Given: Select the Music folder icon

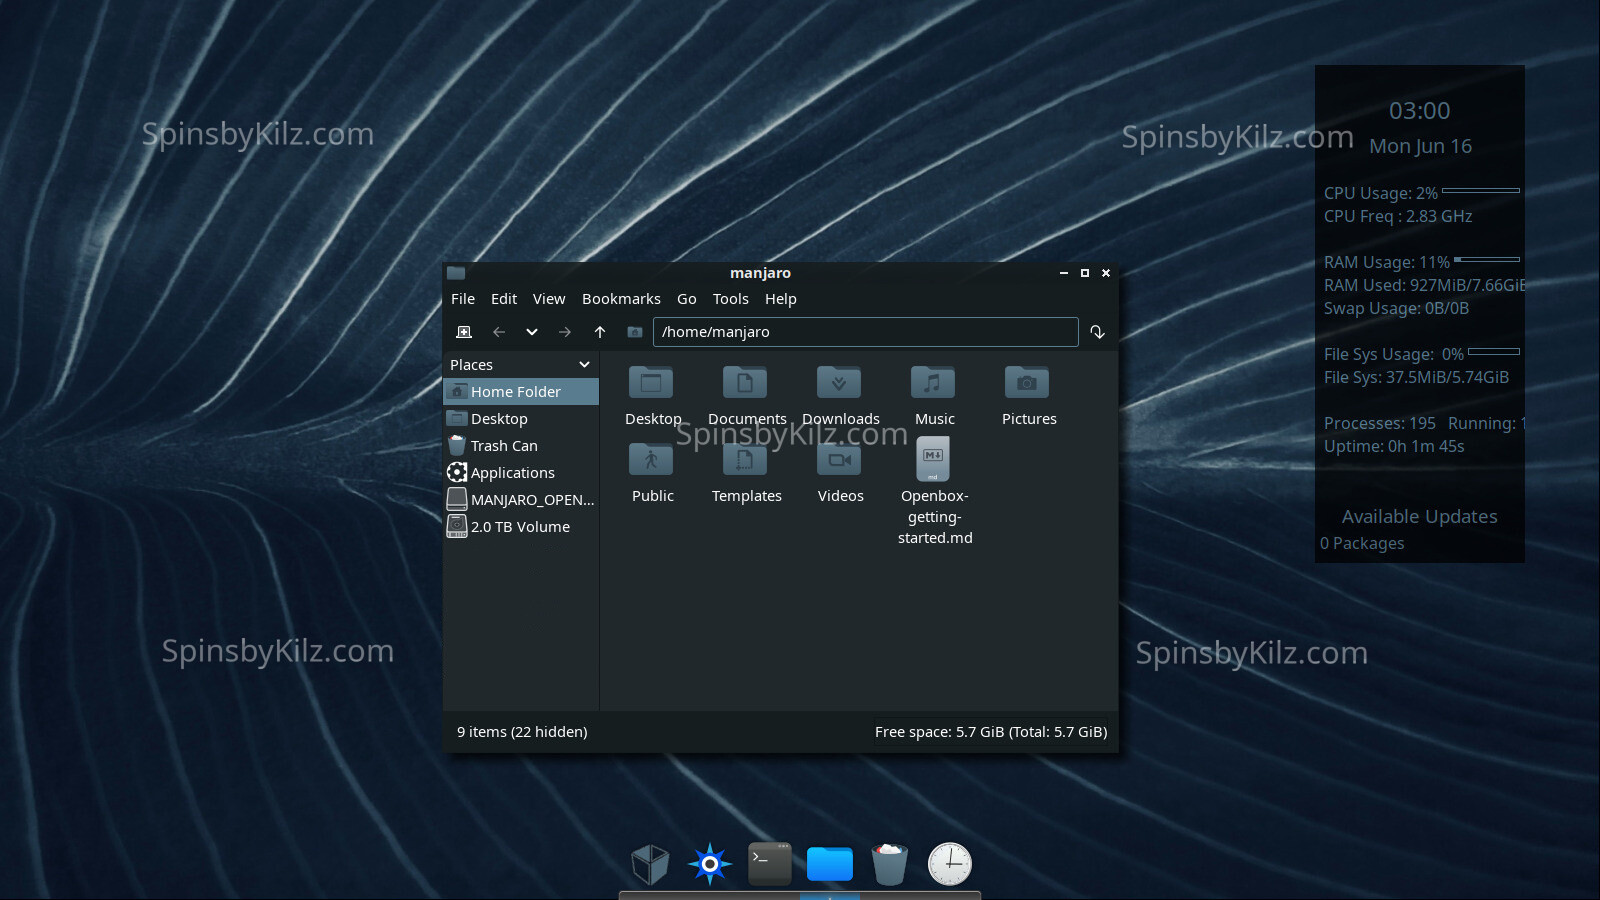Looking at the screenshot, I should coord(933,382).
